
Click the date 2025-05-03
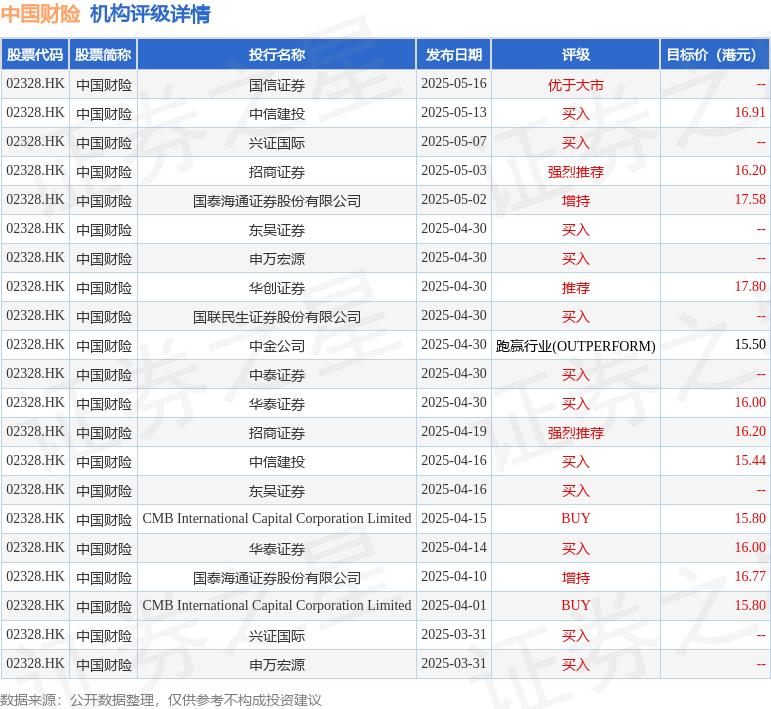[x=454, y=171]
